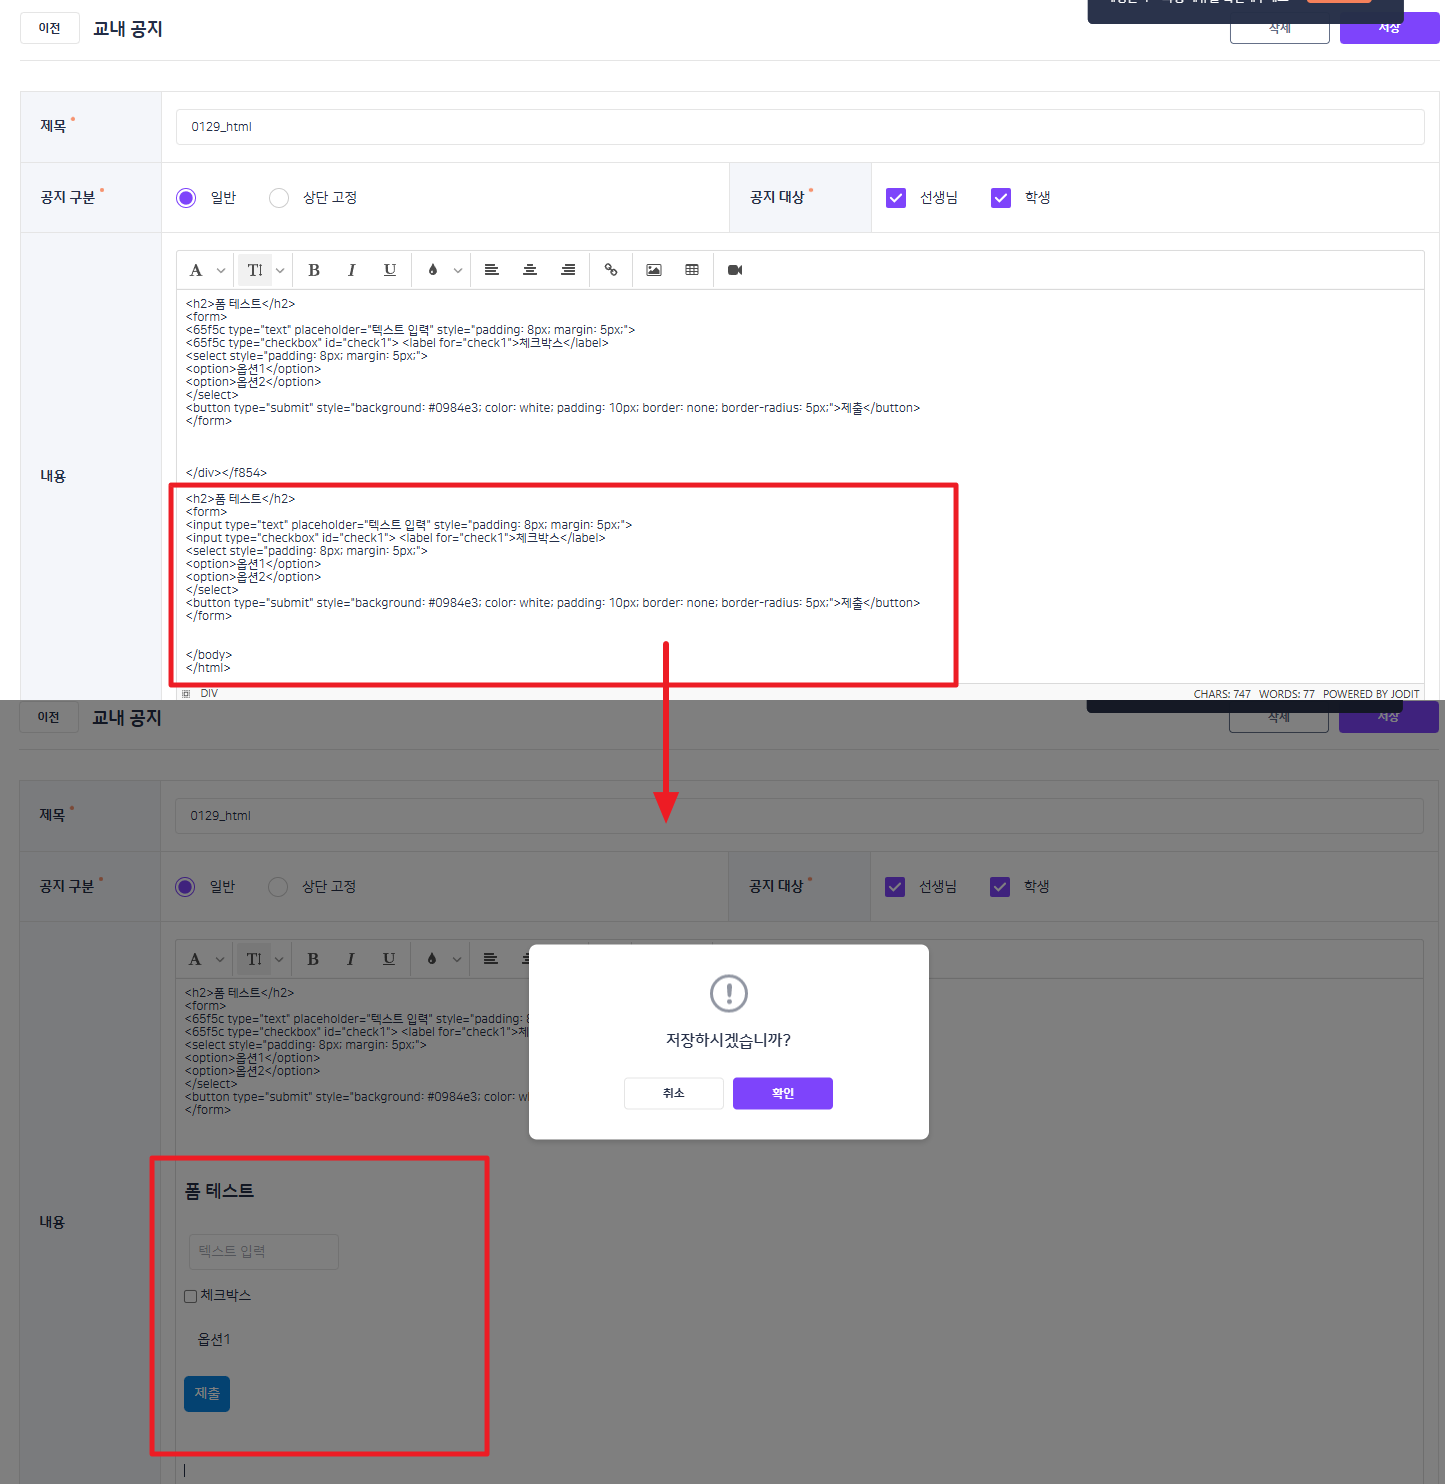The width and height of the screenshot is (1445, 1484).
Task: Expand the font size dropdown arrow in the undimmed toolbar
Action: coord(280,270)
